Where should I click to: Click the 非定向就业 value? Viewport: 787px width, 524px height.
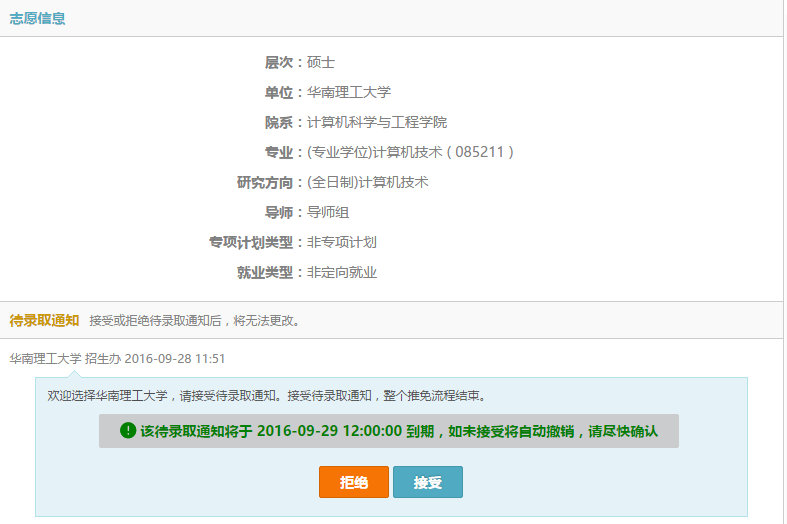[342, 273]
